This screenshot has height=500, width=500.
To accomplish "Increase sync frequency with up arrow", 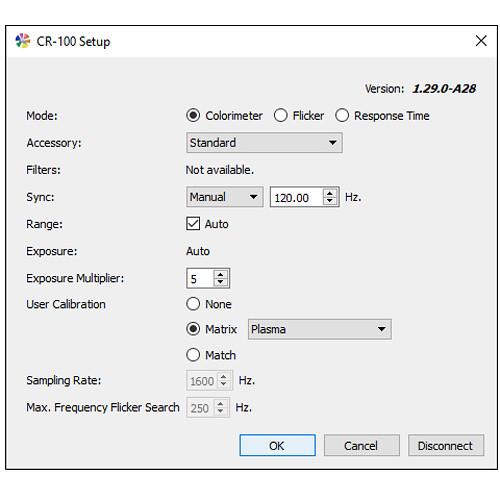I will click(x=330, y=193).
